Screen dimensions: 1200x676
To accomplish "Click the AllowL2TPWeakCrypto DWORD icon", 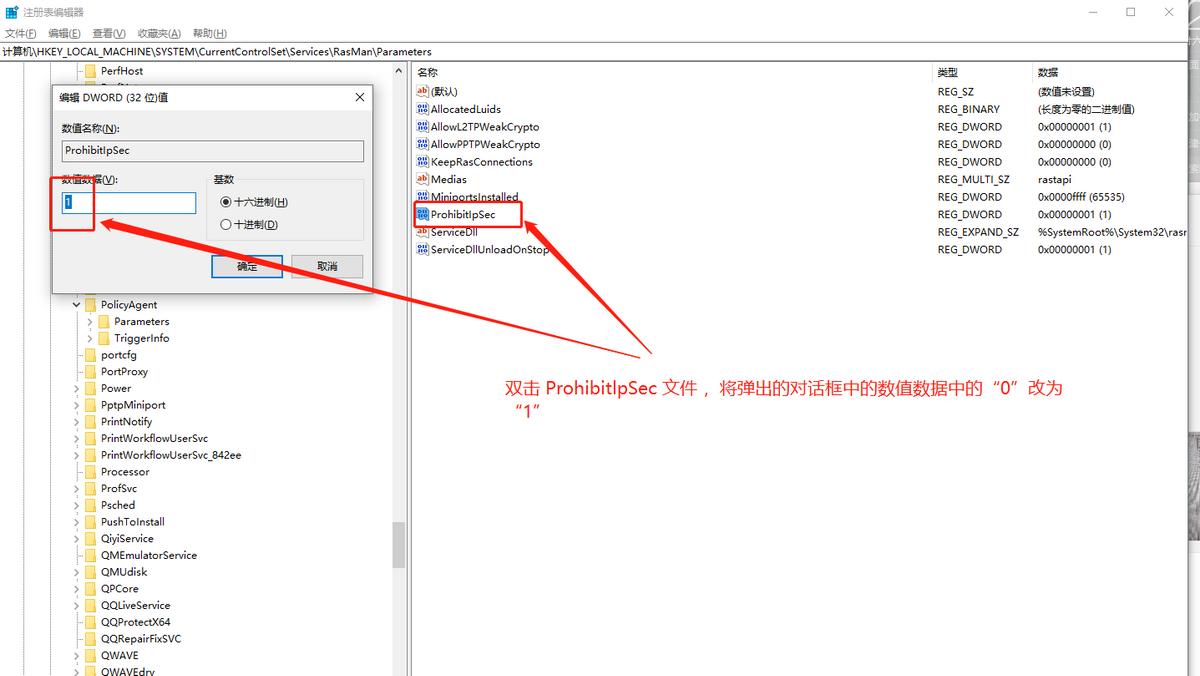I will [422, 127].
